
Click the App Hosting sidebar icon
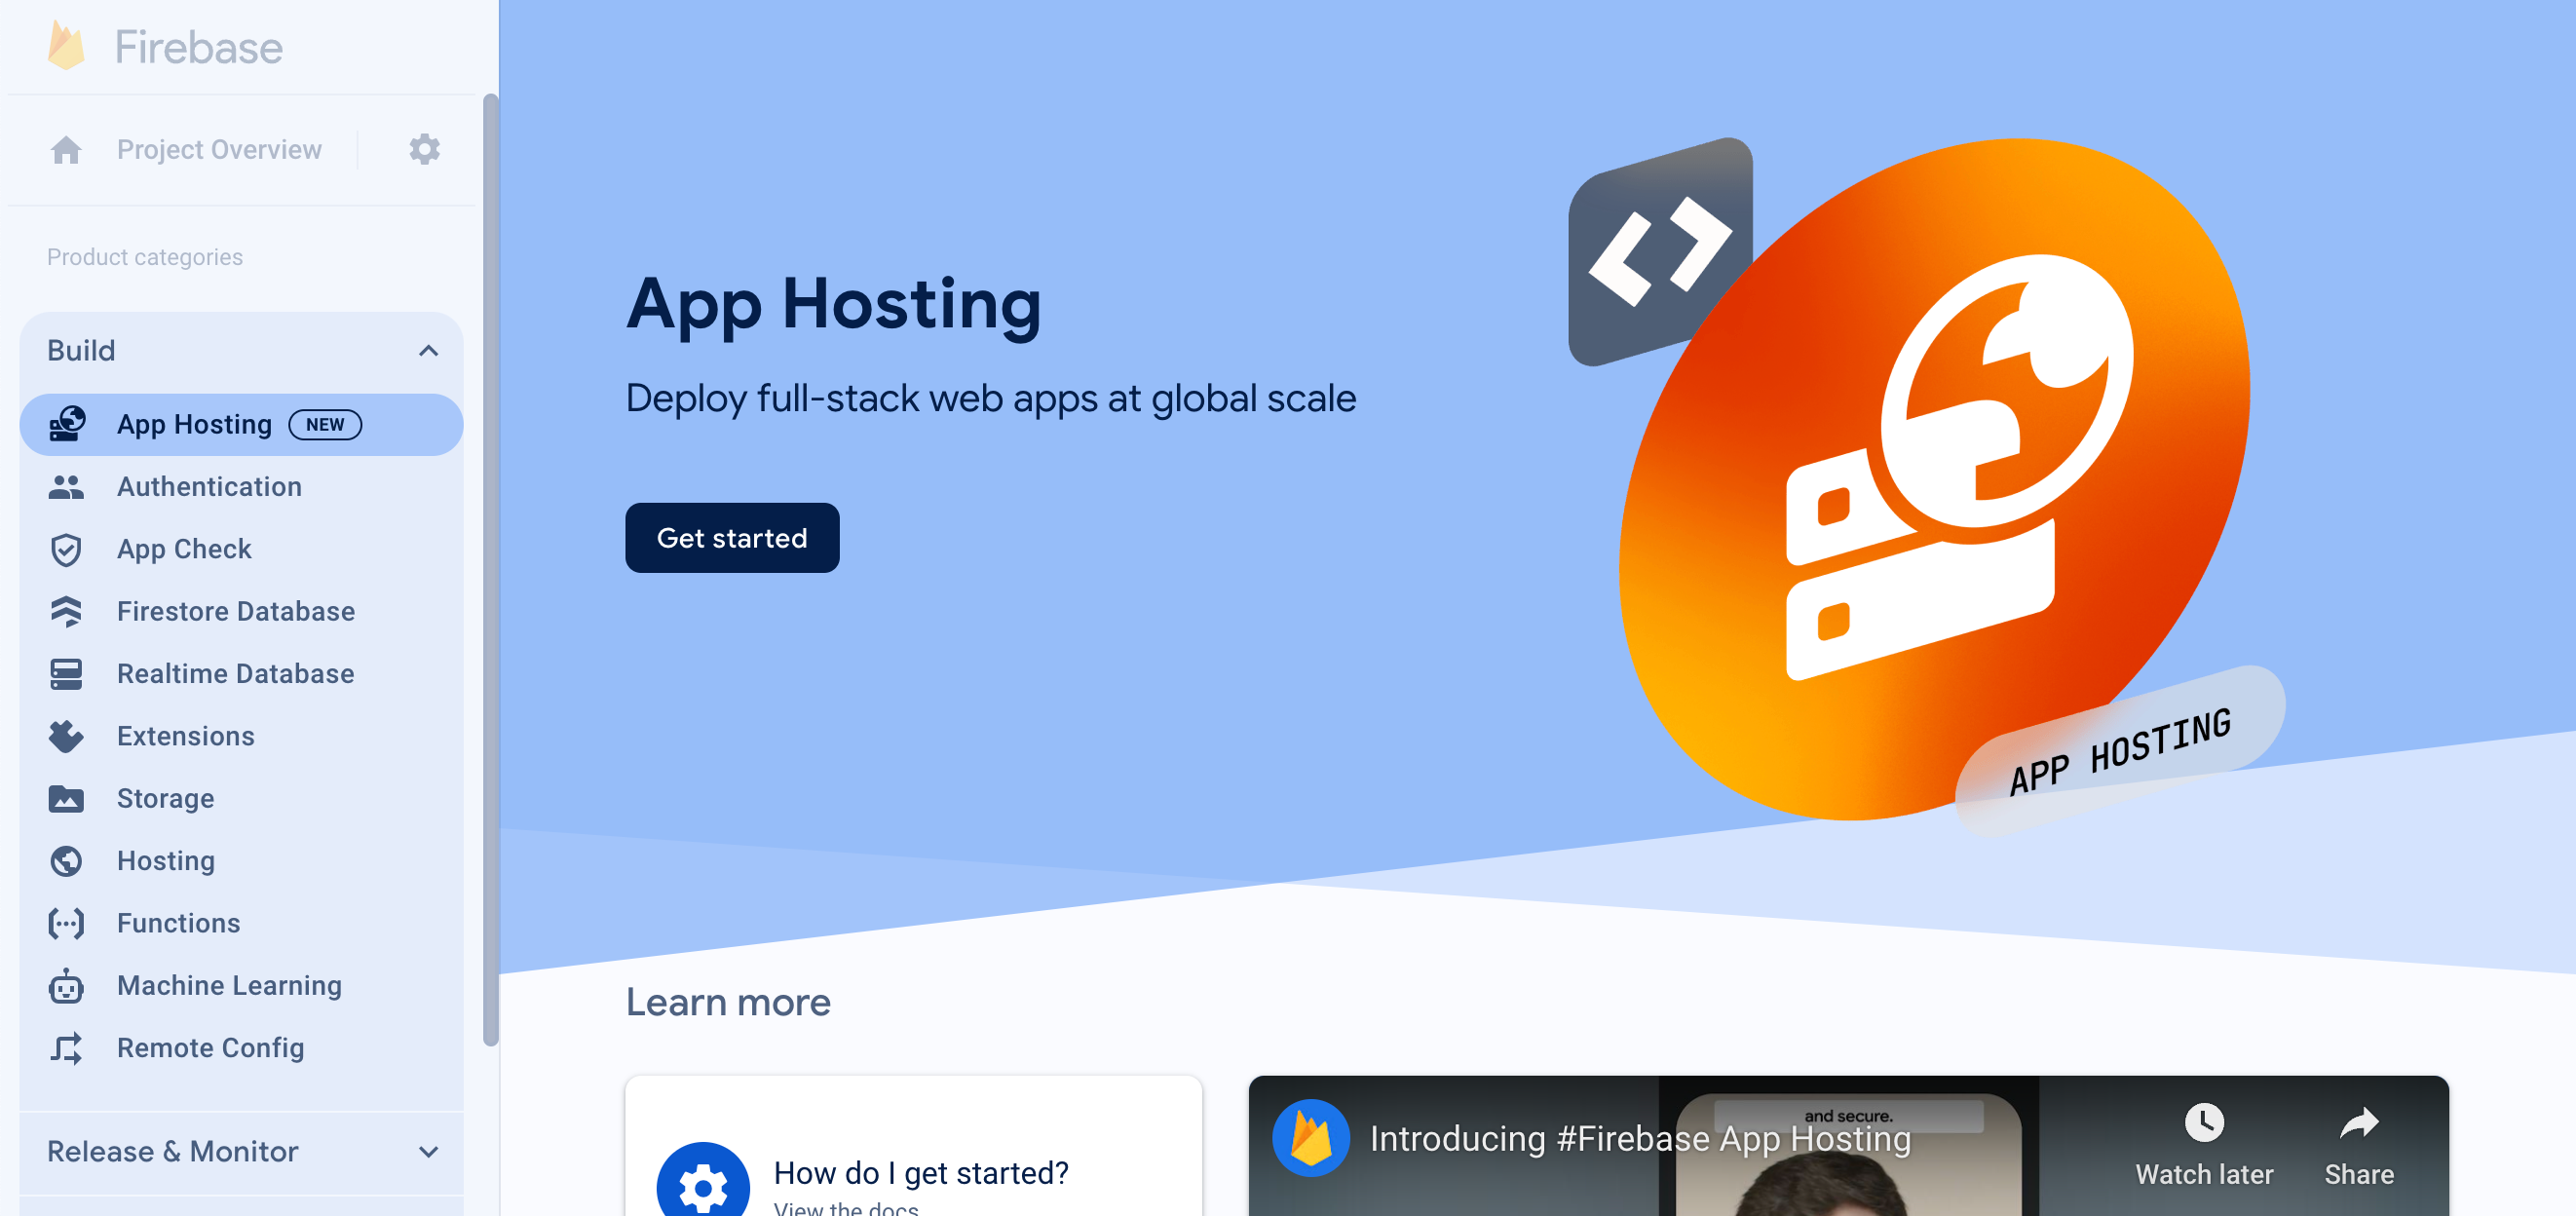click(x=67, y=424)
